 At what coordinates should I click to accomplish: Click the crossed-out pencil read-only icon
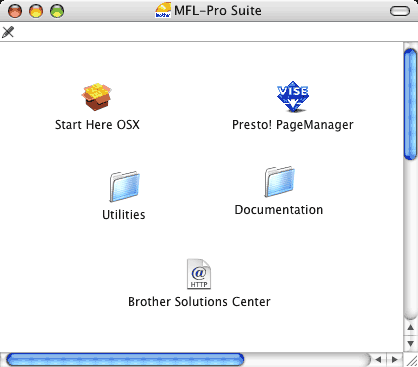pyautogui.click(x=8, y=32)
